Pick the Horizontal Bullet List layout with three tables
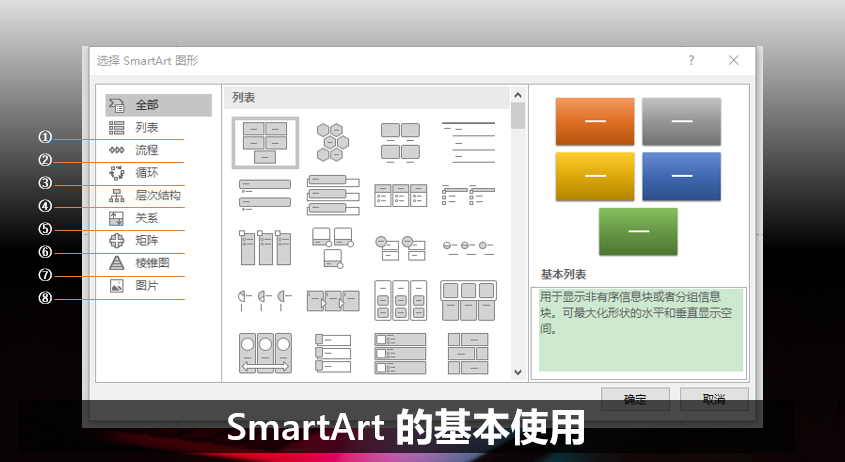This screenshot has height=462, width=845. pos(400,195)
